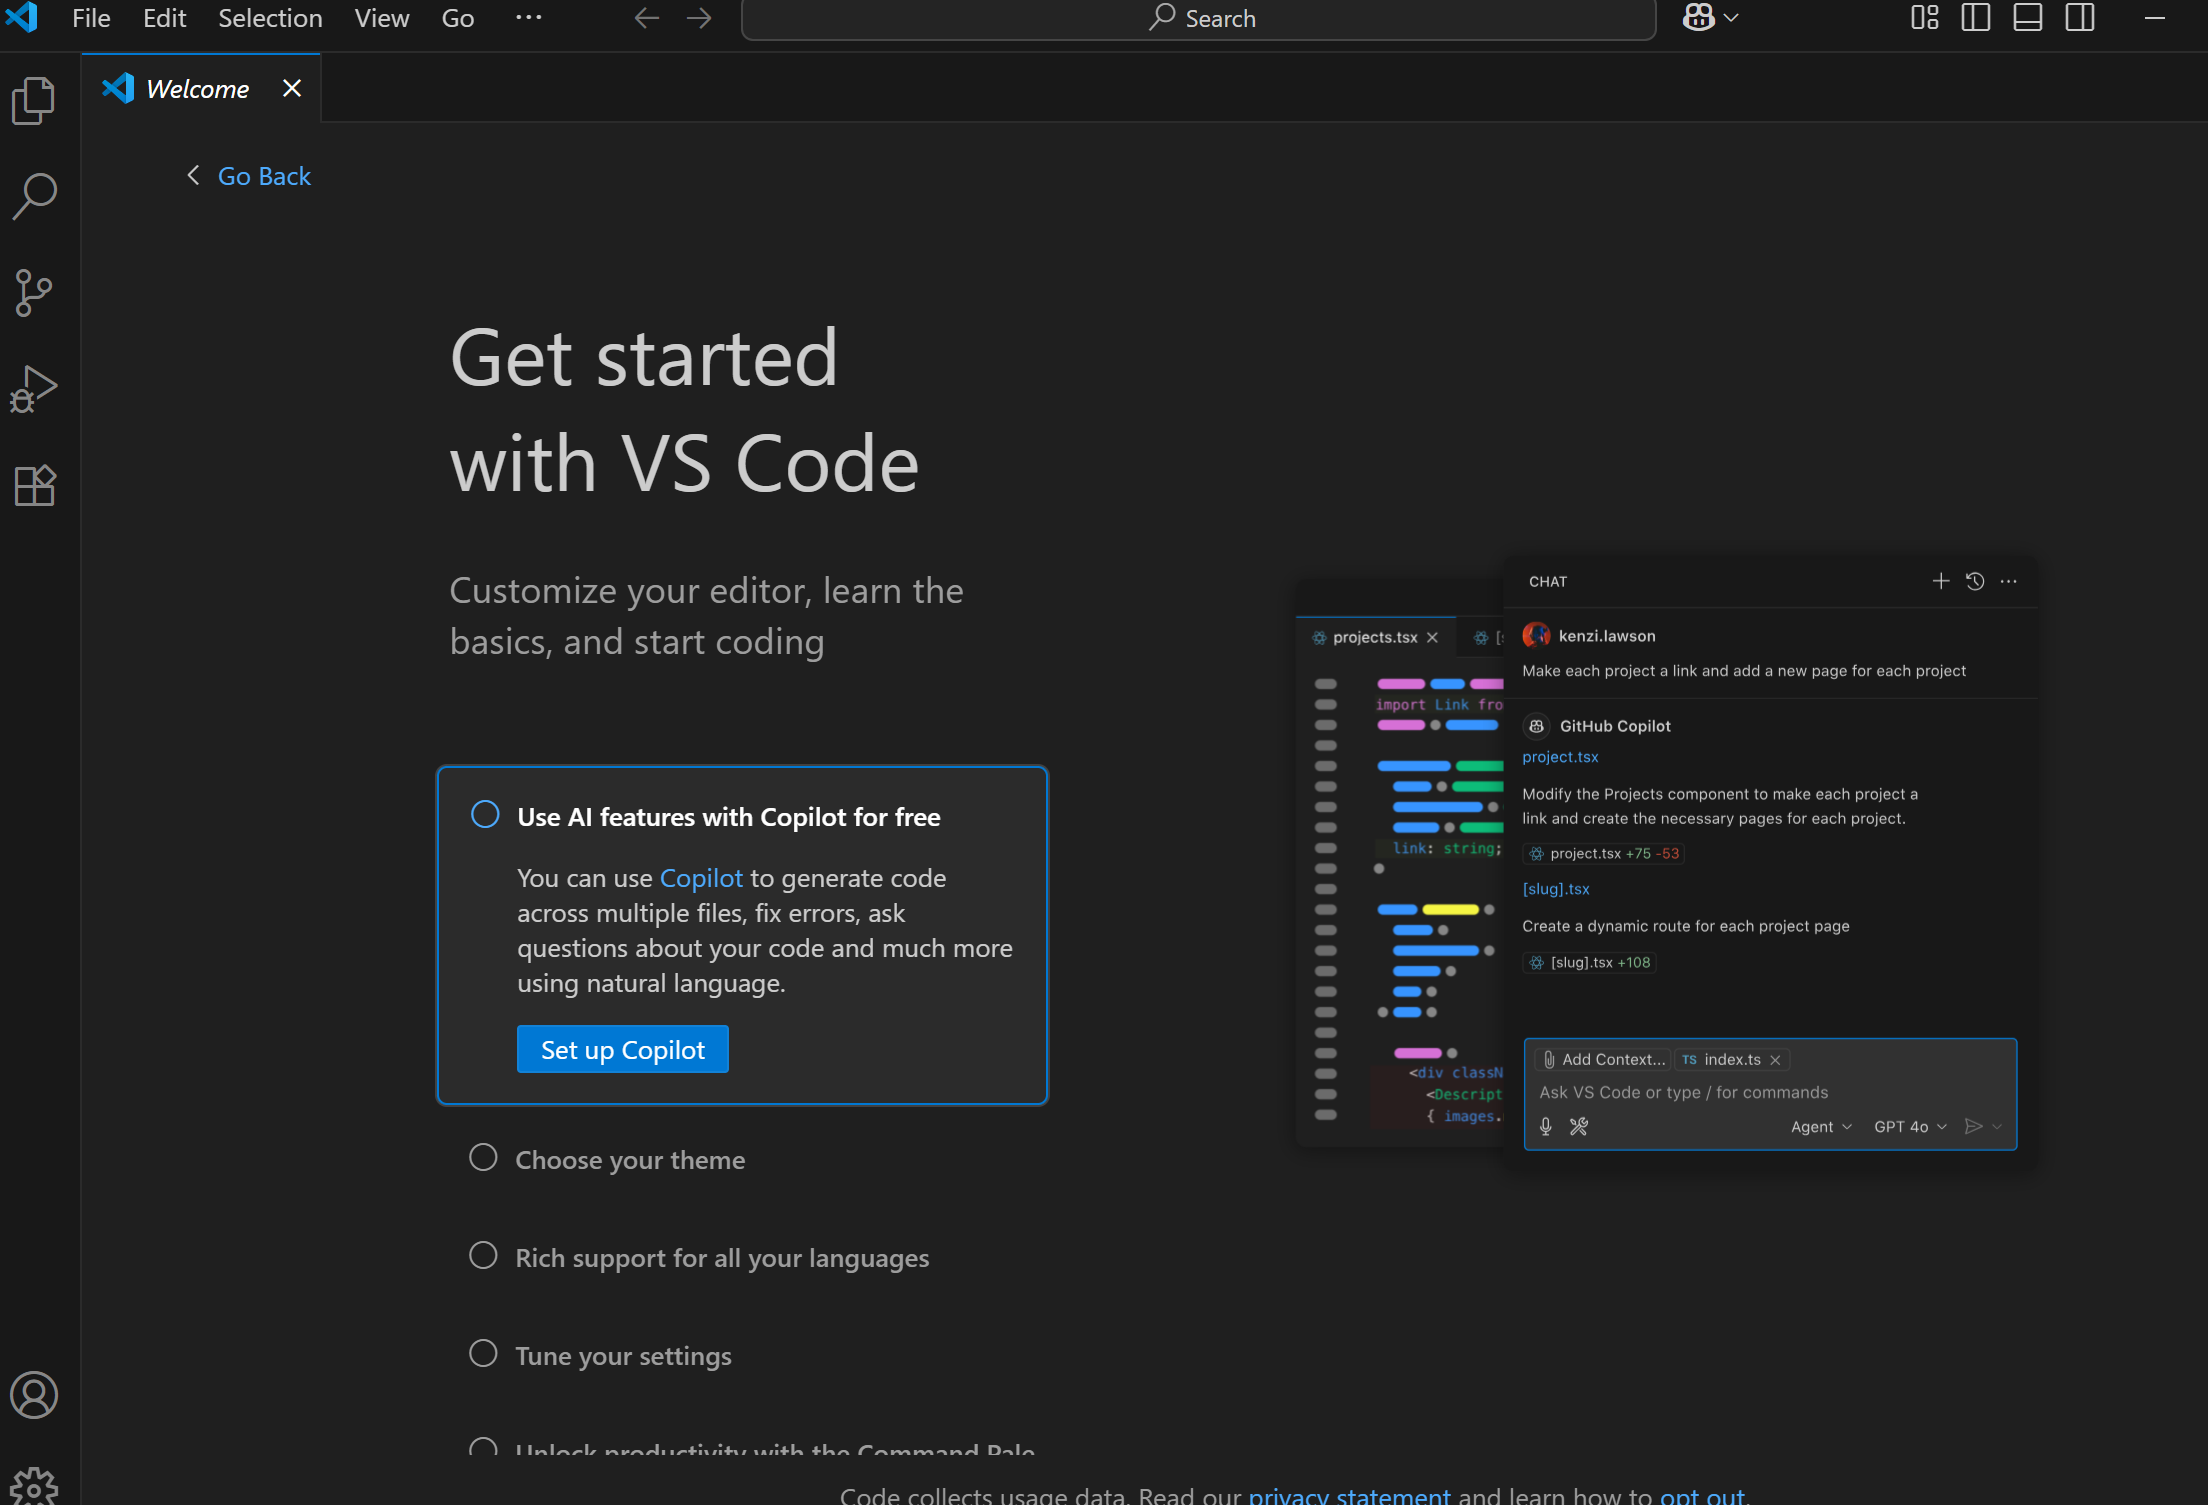The image size is (2208, 1505).
Task: Open the Run and Debug view
Action: tap(34, 389)
